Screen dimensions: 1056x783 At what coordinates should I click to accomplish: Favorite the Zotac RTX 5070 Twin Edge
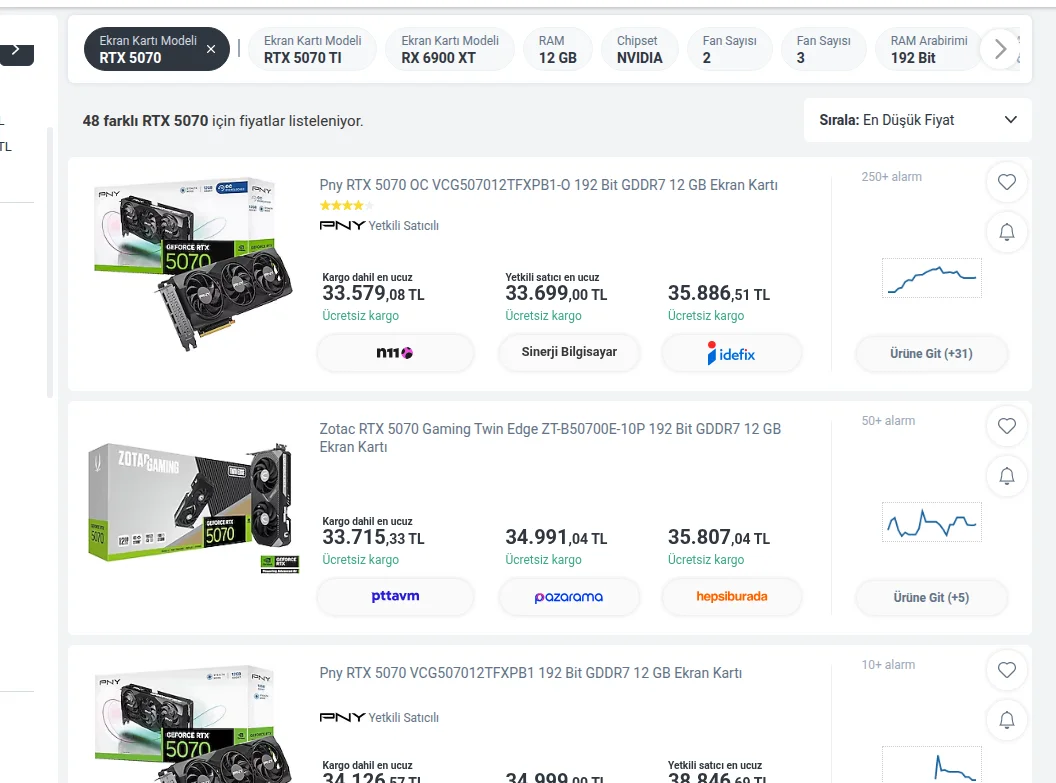1007,425
